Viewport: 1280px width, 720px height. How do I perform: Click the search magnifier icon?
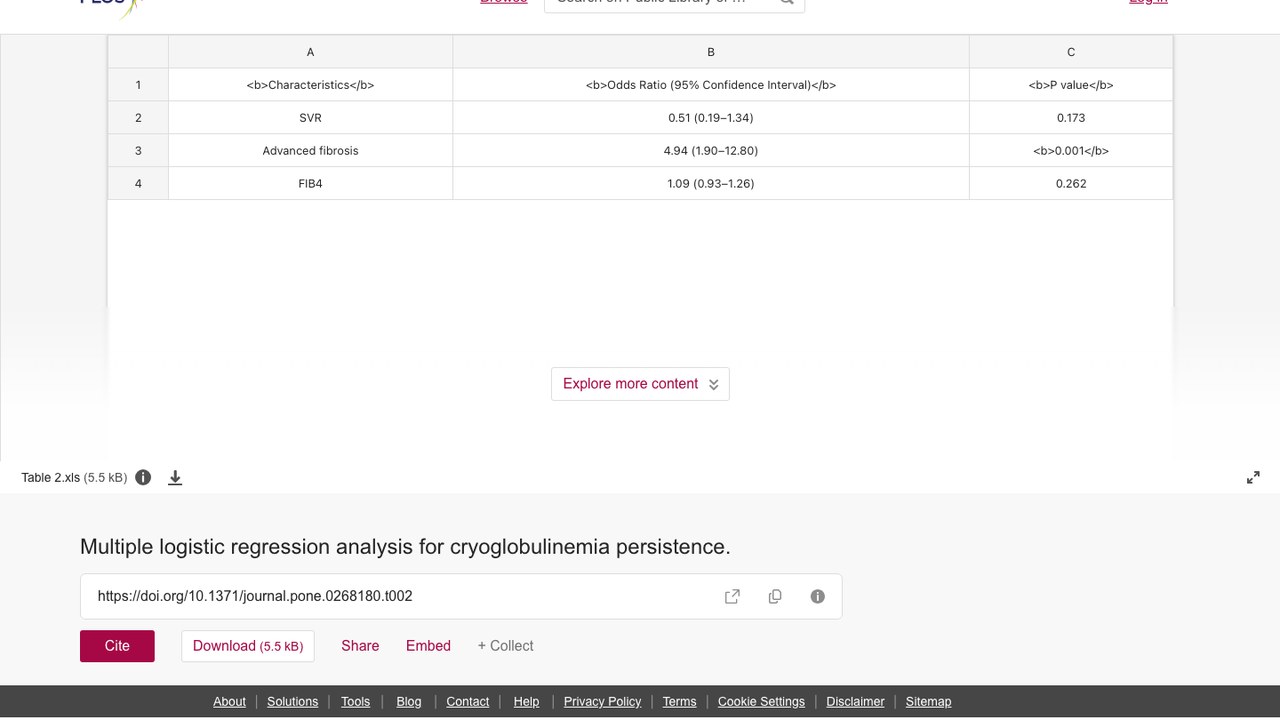787,2
